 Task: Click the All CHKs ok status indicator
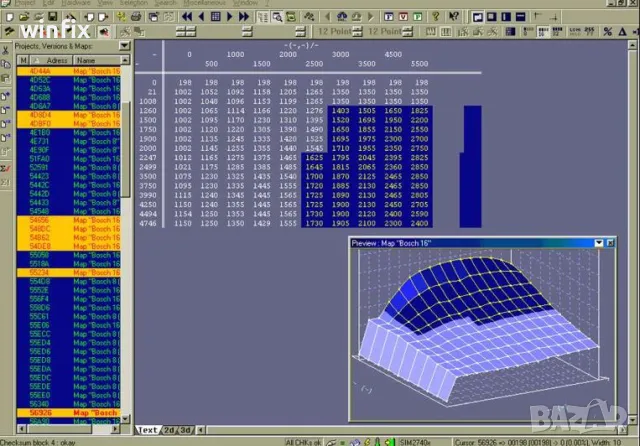(x=303, y=442)
